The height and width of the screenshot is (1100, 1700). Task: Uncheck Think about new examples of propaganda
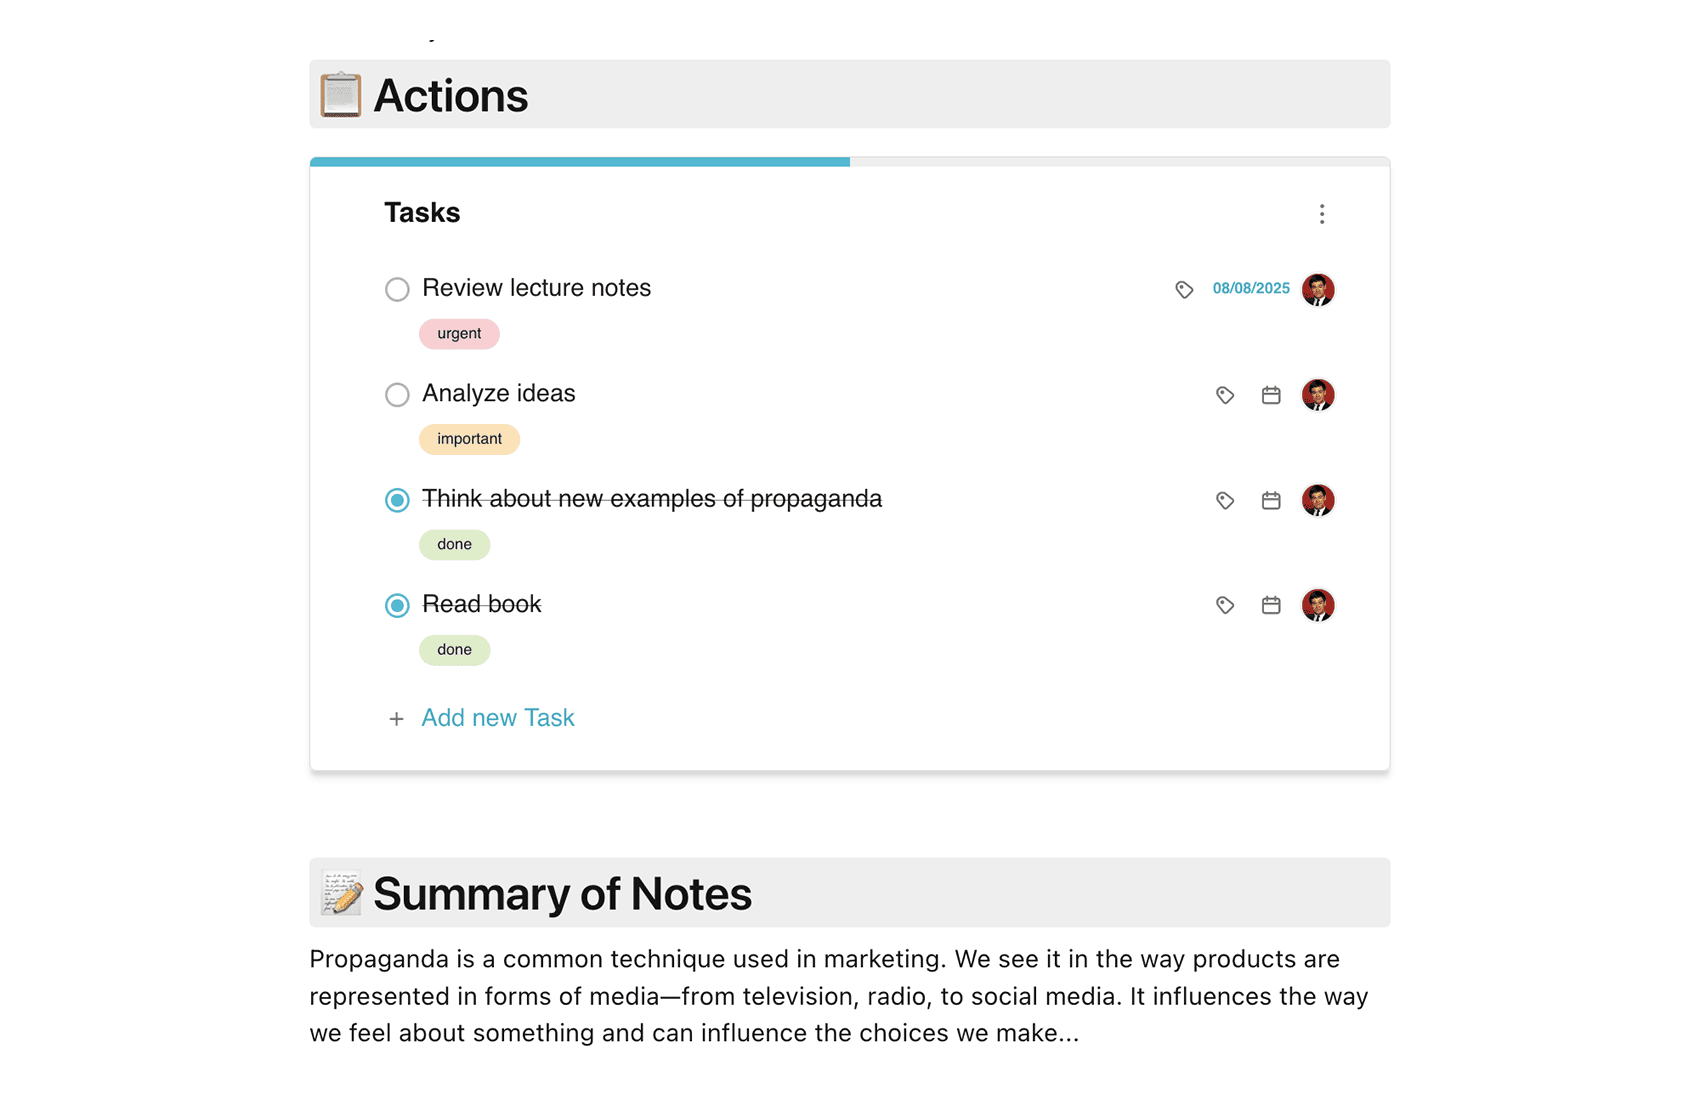point(397,500)
